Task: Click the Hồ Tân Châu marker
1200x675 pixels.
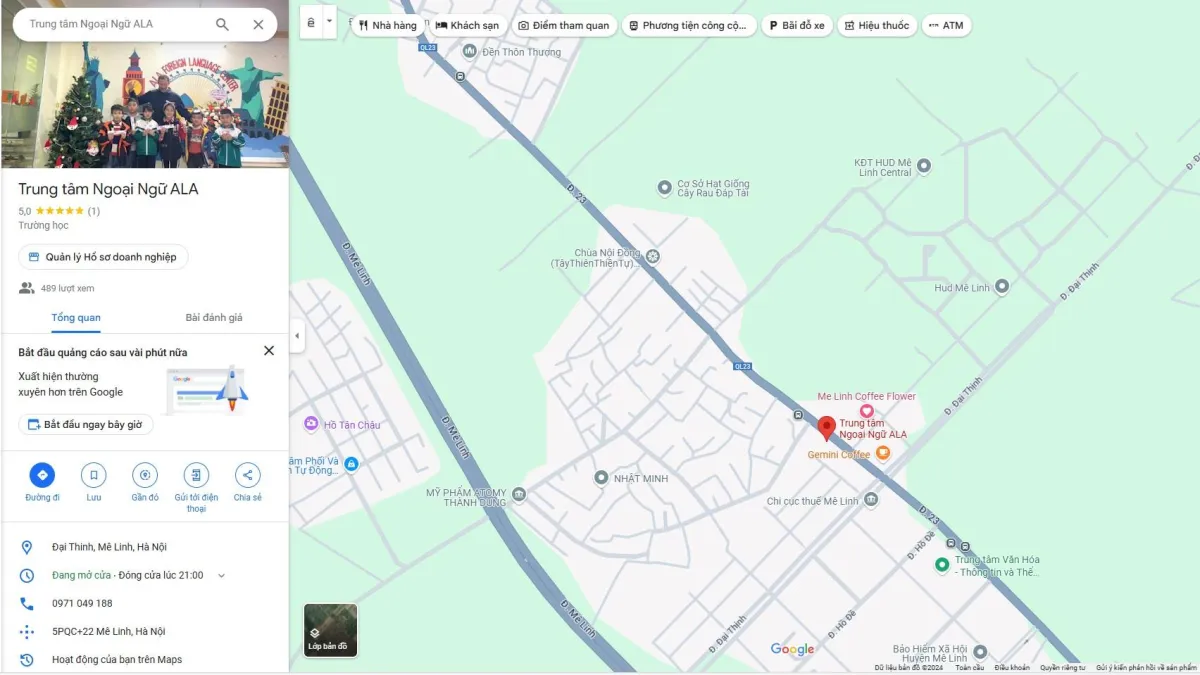Action: [311, 425]
